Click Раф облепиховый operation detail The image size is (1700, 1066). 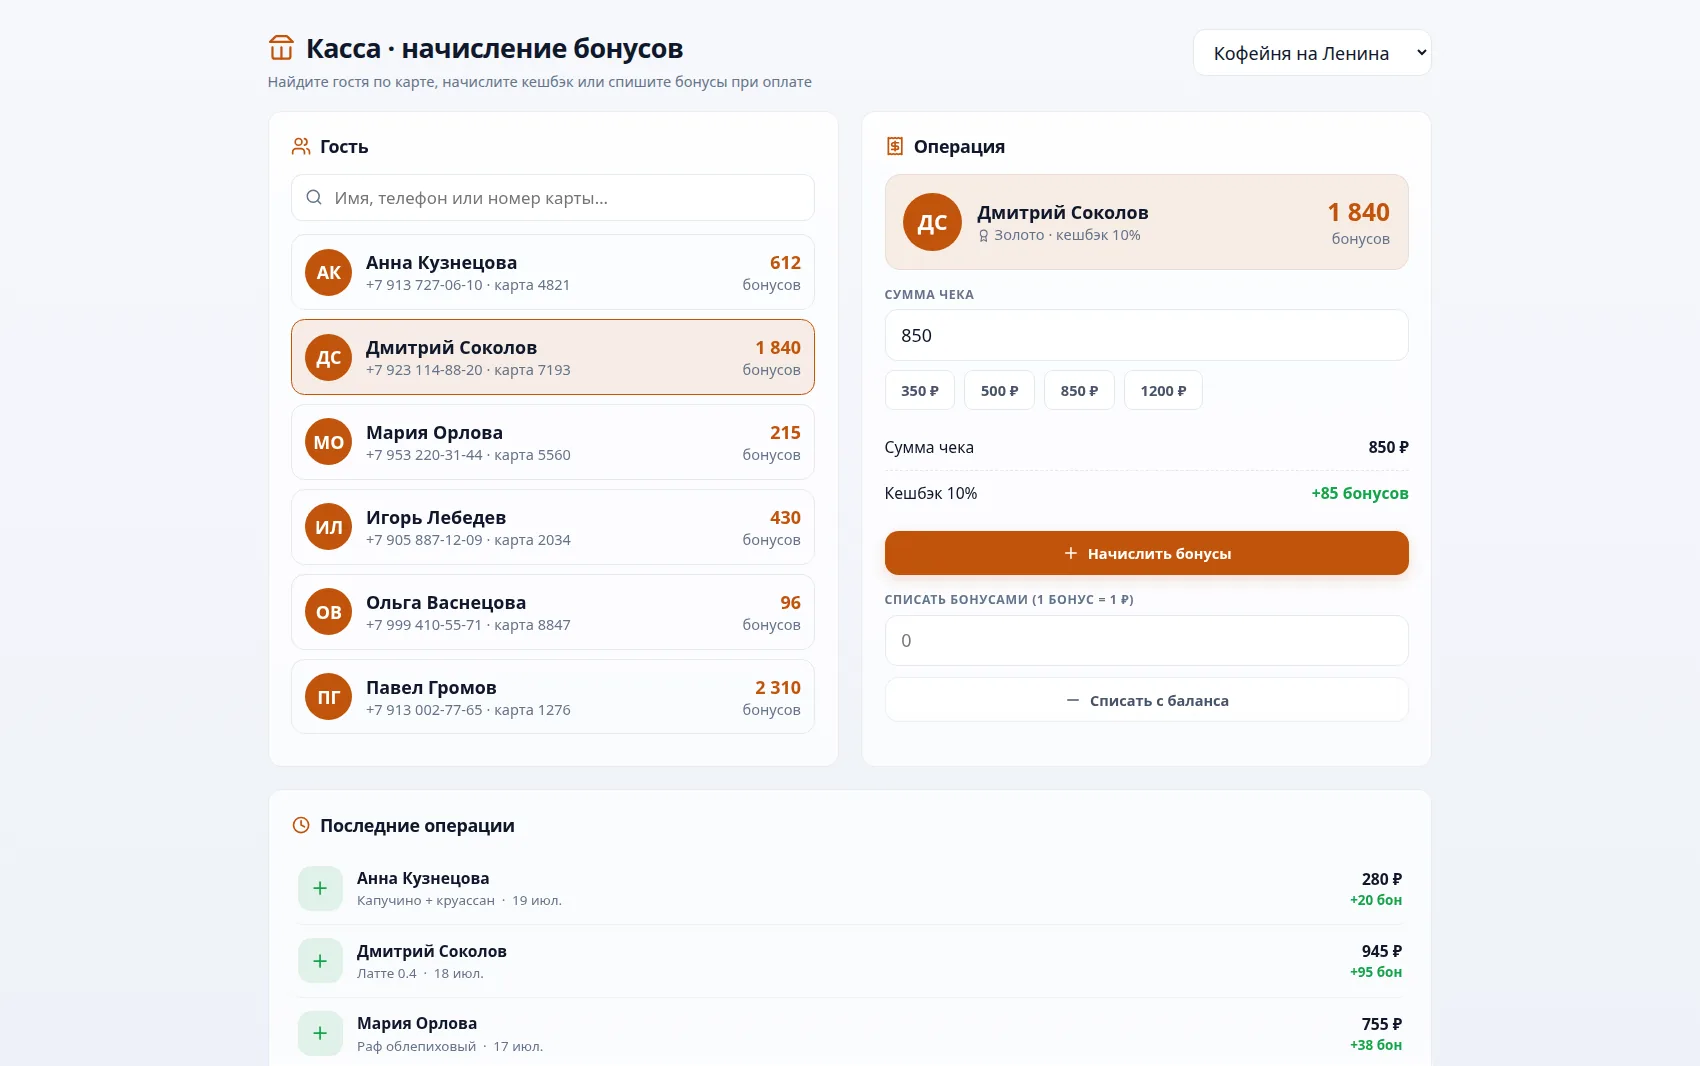(417, 1046)
